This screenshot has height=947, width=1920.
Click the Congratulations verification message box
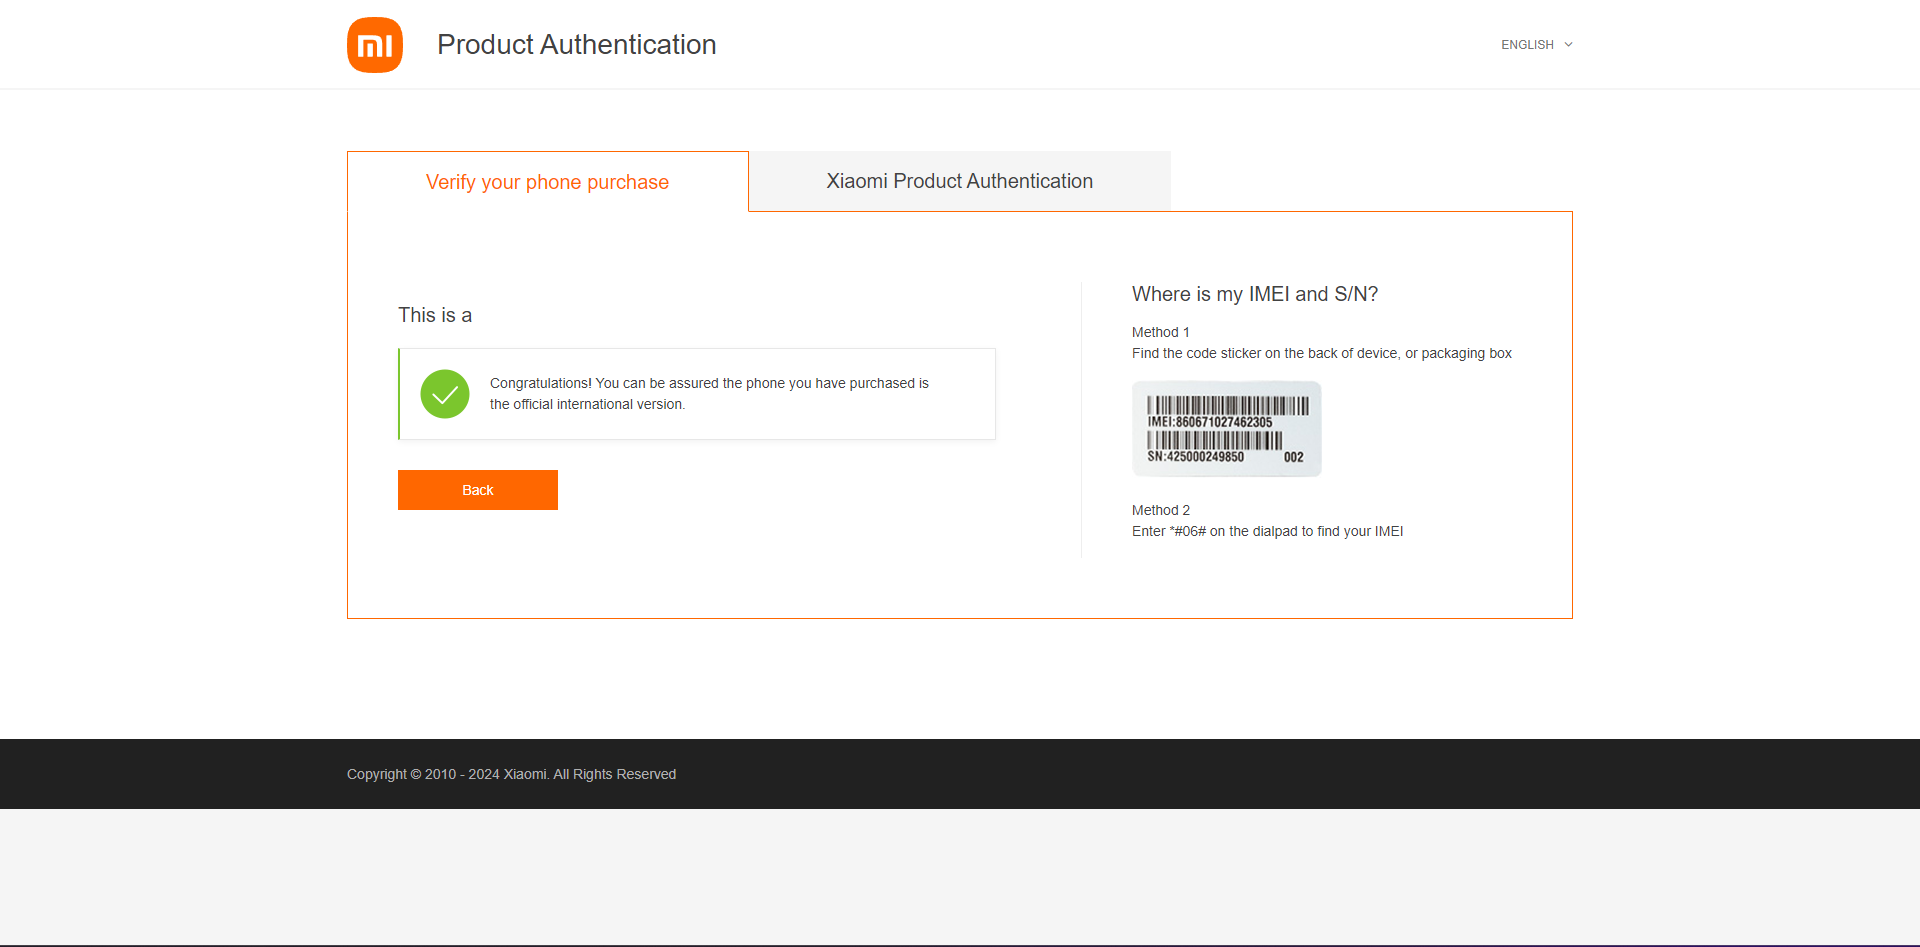tap(697, 394)
